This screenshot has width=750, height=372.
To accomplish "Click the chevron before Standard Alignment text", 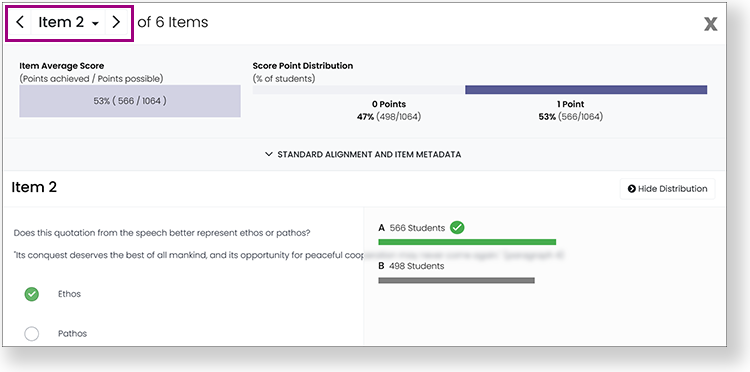I will 268,154.
